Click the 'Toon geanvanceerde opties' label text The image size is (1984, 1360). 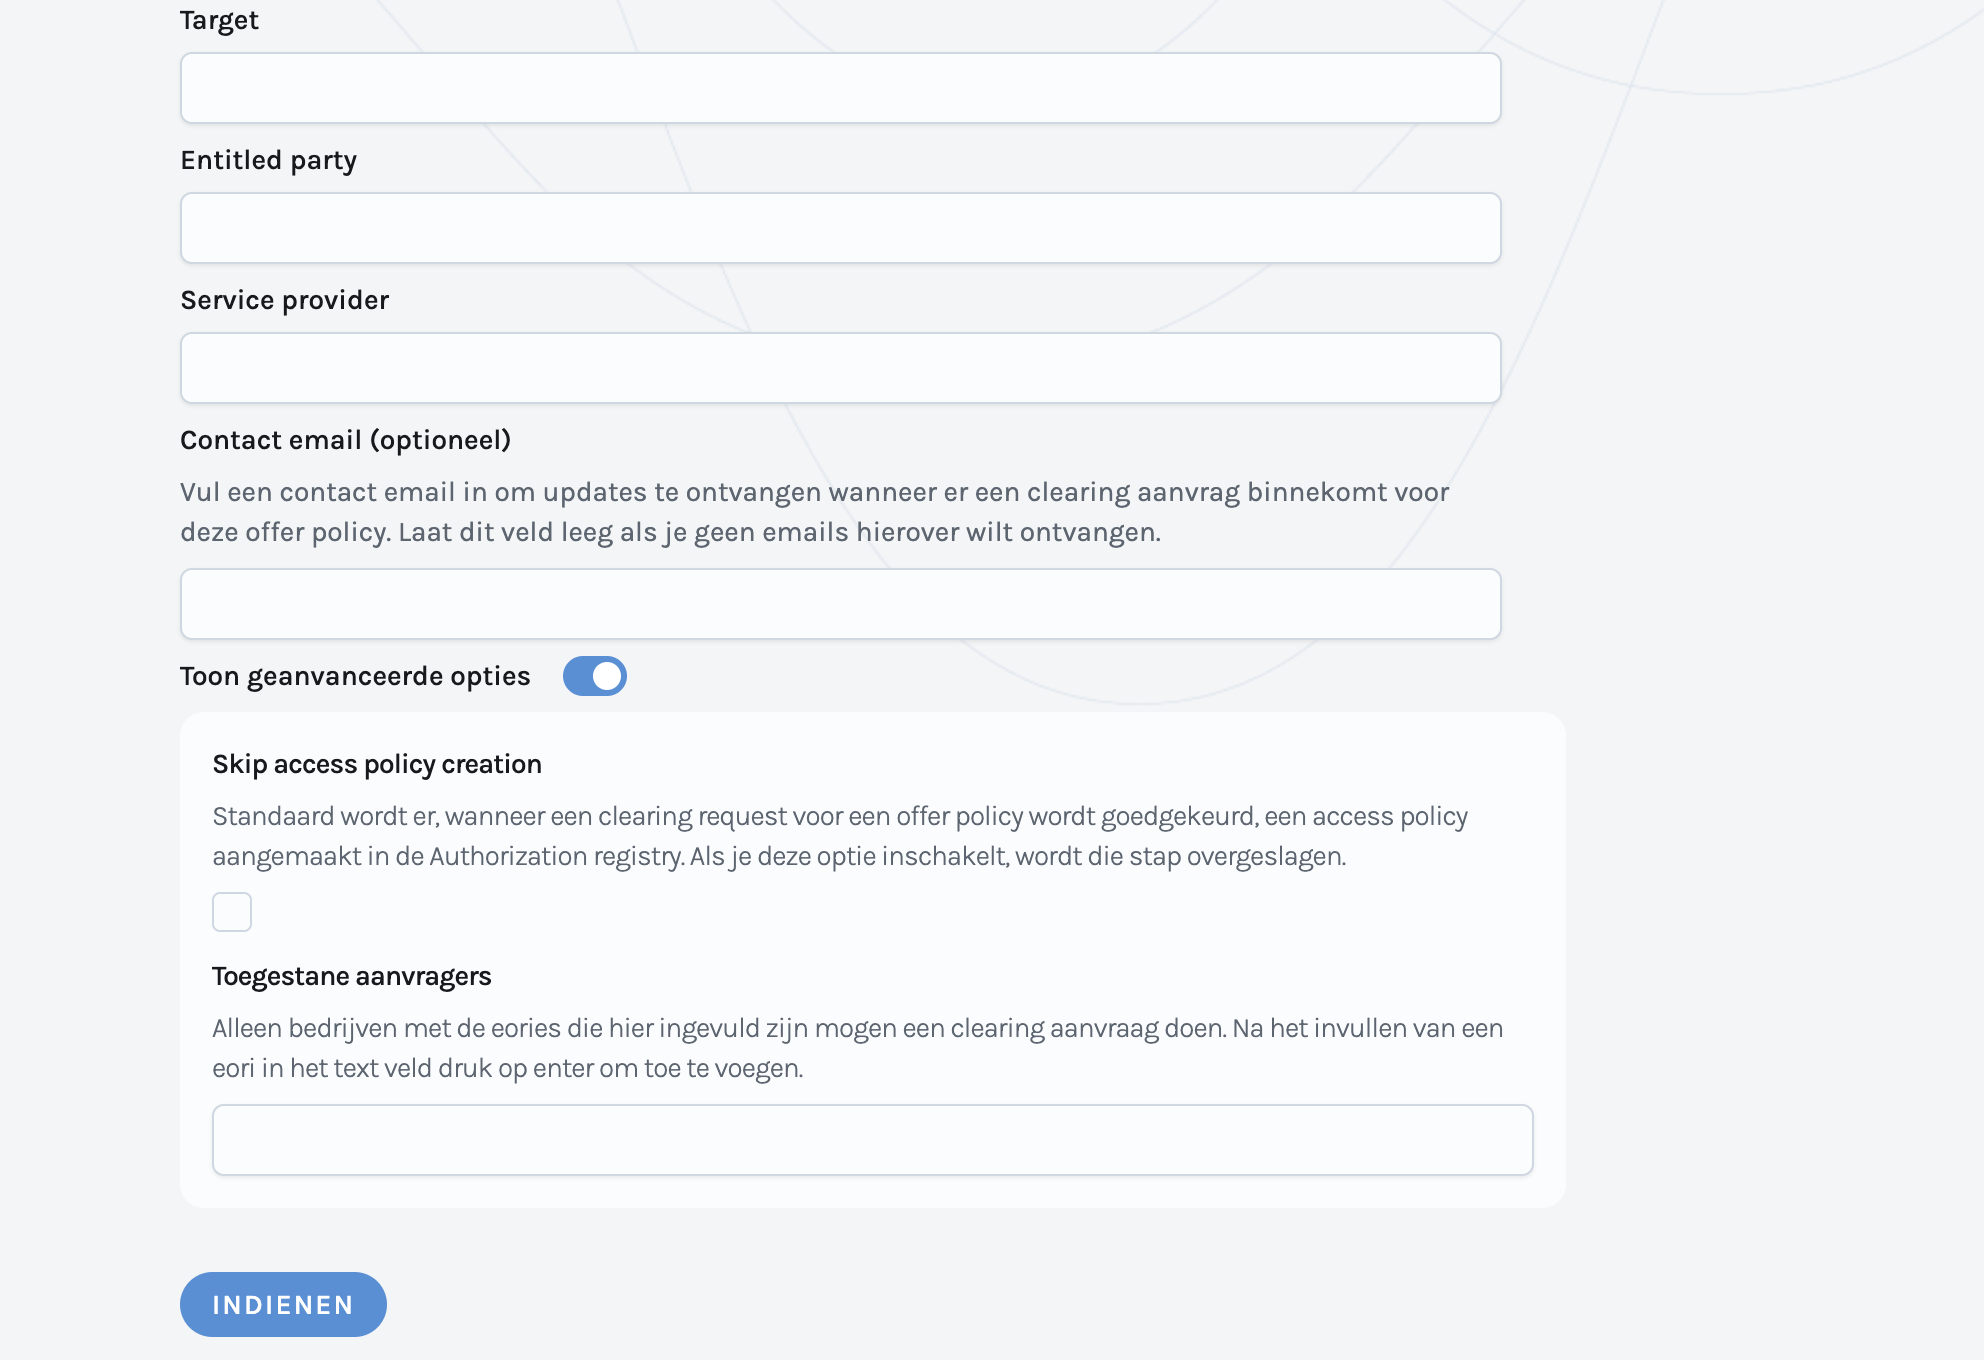point(355,676)
